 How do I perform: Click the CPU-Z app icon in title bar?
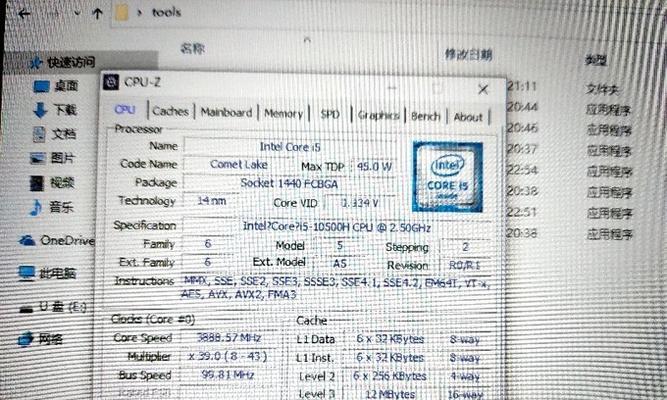tap(111, 82)
